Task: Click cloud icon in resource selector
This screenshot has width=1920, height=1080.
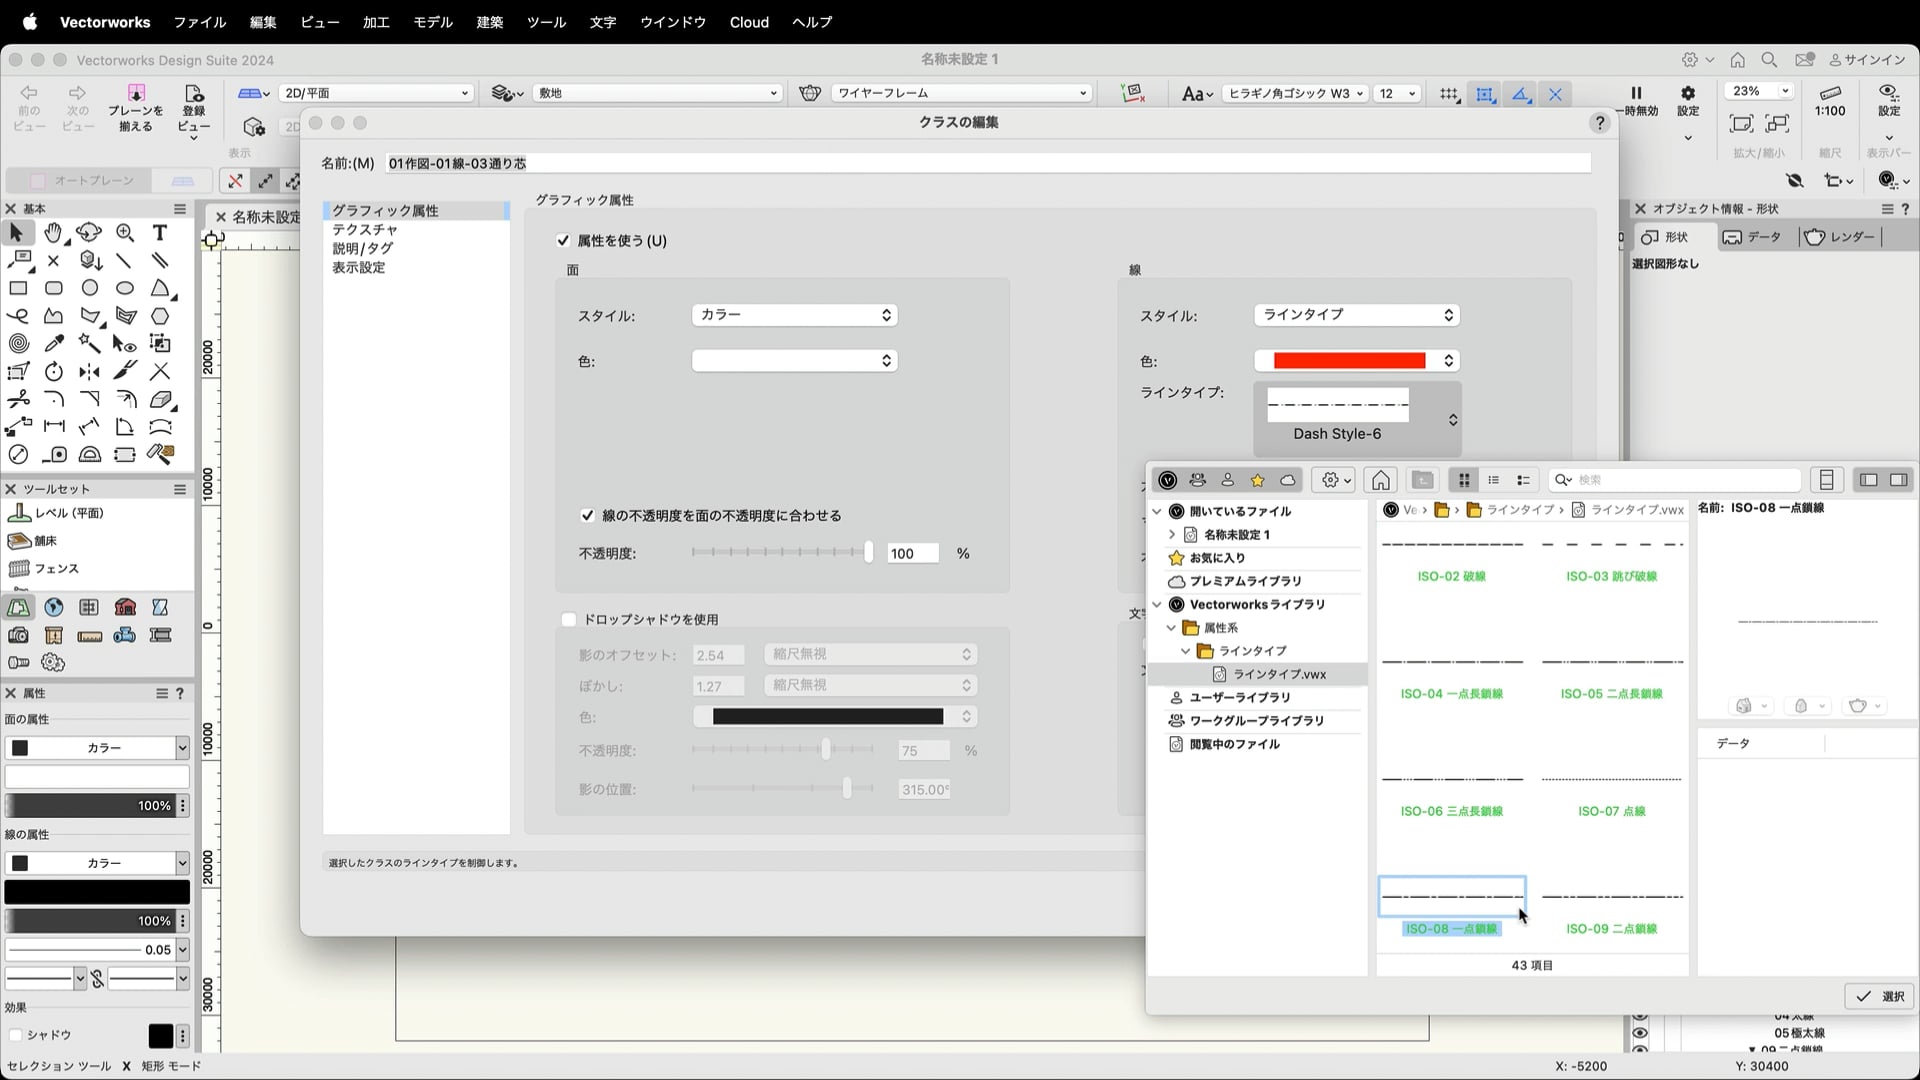Action: click(x=1288, y=480)
